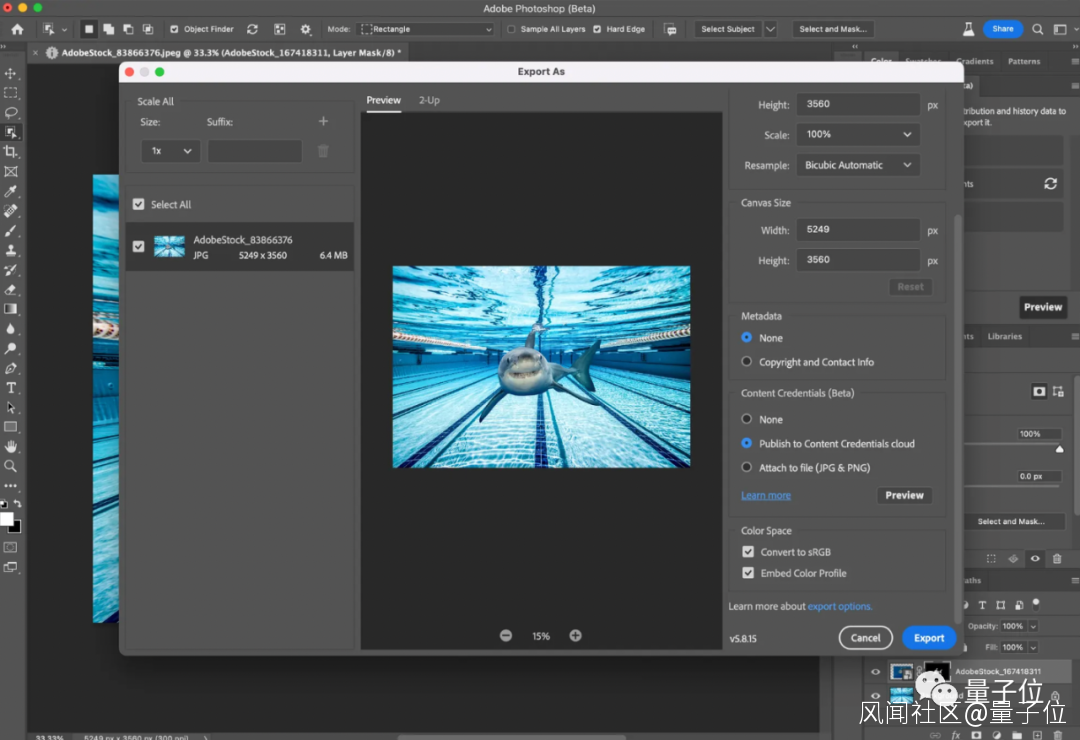Zoom in preview with plus icon
Screen dimensions: 1080x740
click(576, 636)
